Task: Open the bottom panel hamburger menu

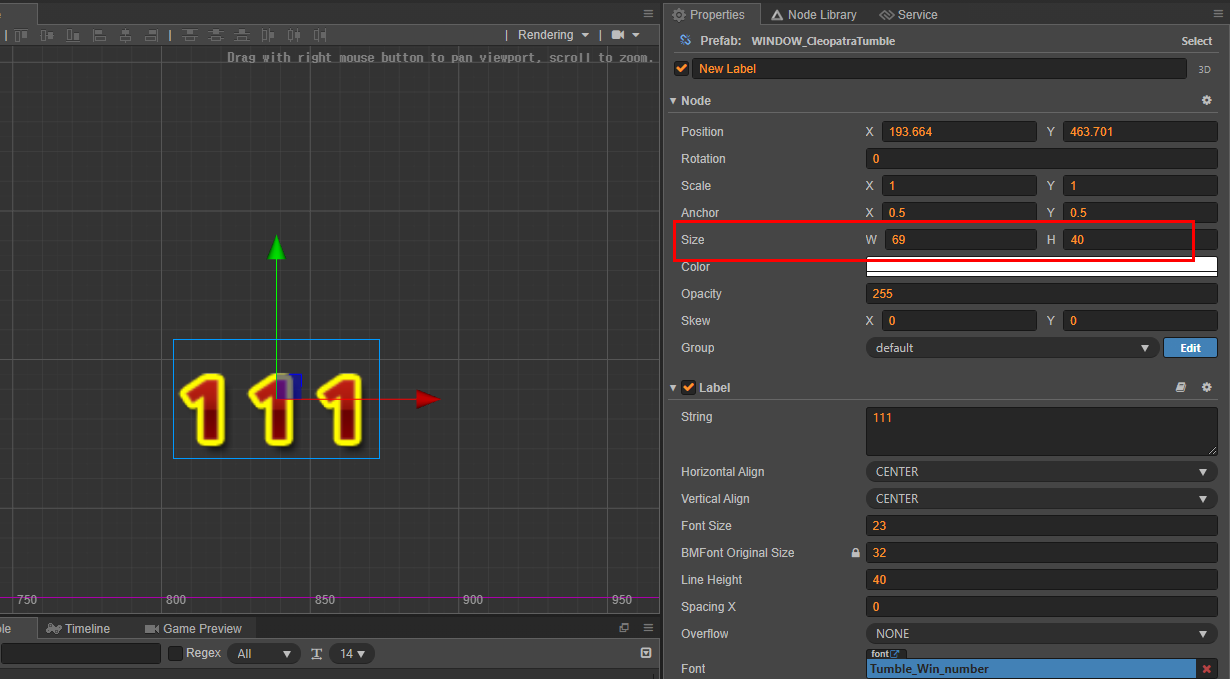Action: (x=648, y=628)
